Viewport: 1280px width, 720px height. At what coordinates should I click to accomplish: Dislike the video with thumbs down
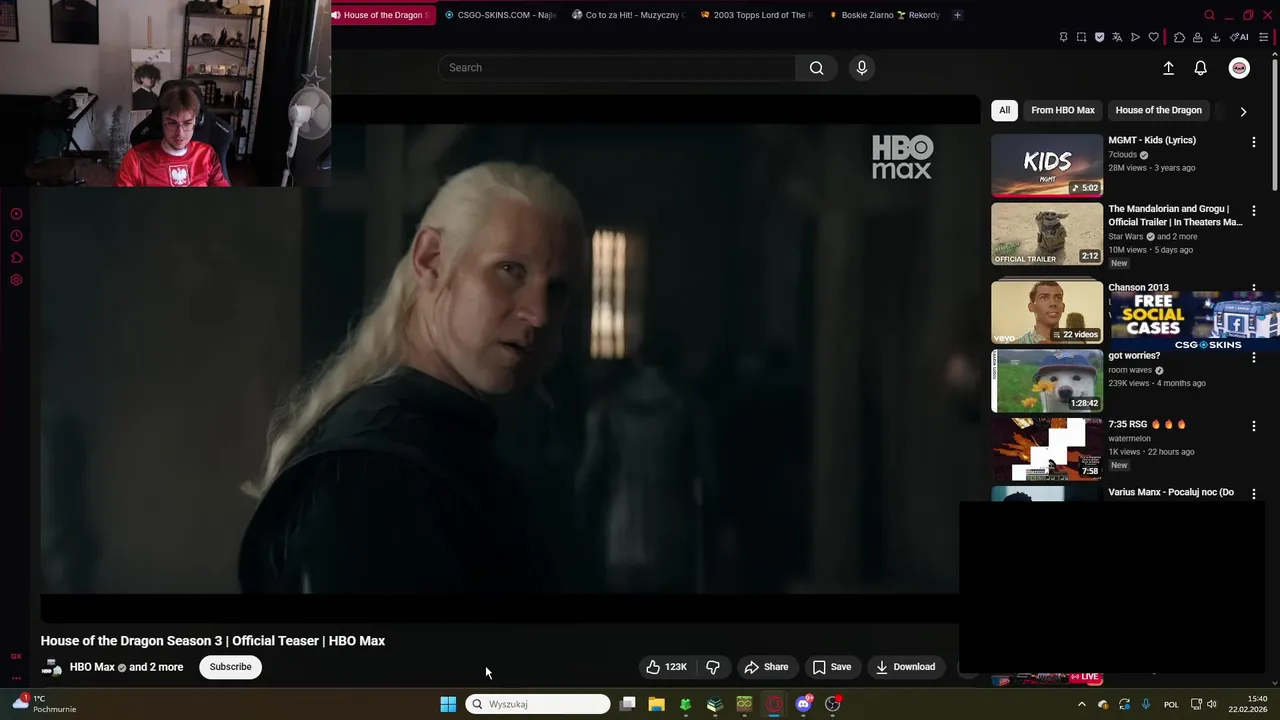[x=713, y=667]
